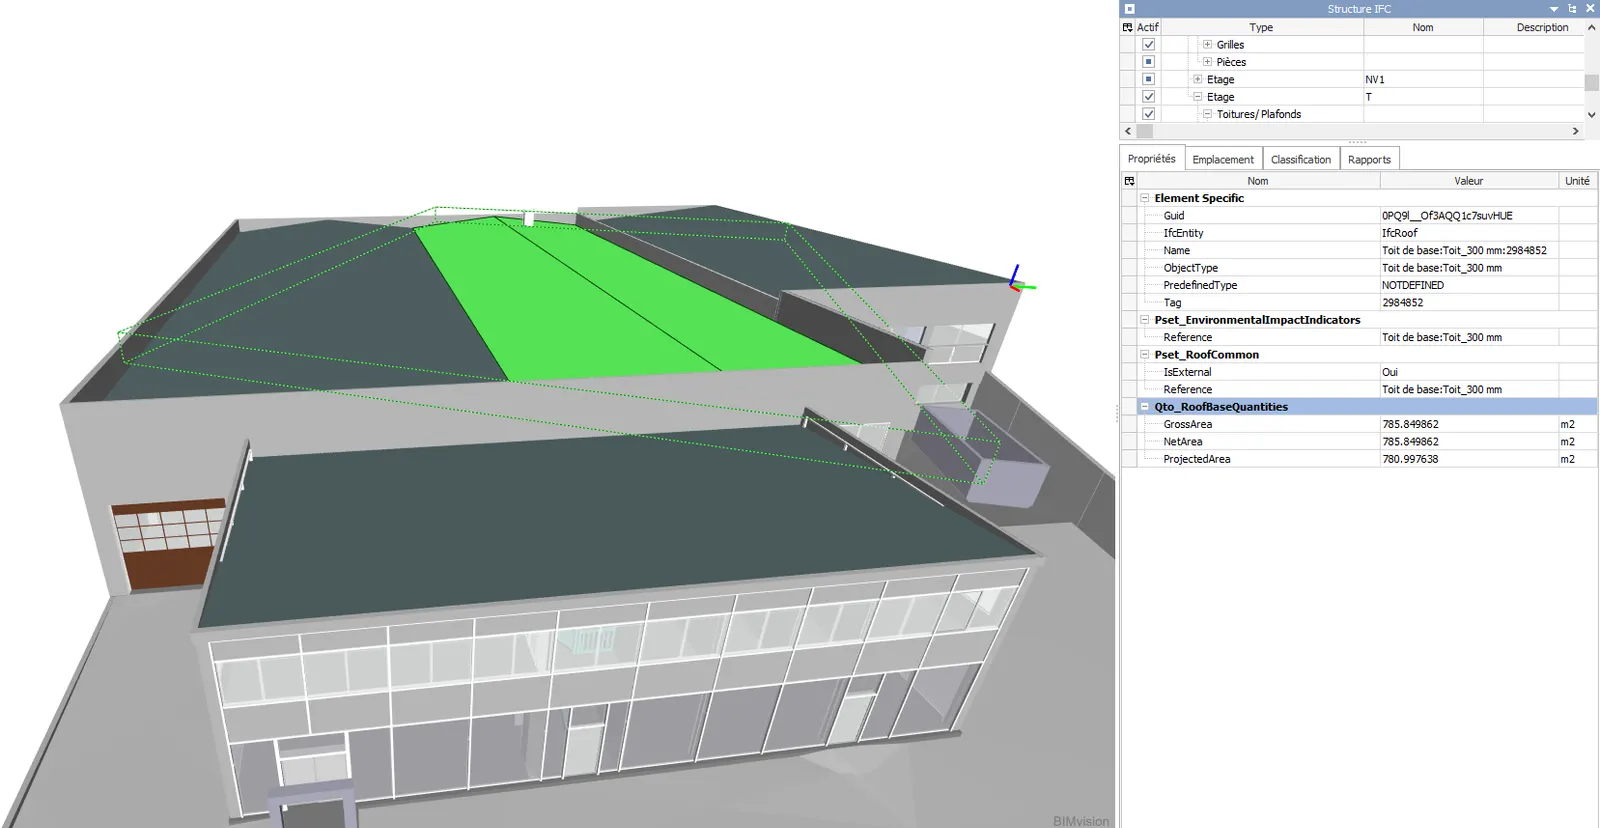Open the Rapports tab
Screen dimensions: 1600x828
pos(1368,160)
